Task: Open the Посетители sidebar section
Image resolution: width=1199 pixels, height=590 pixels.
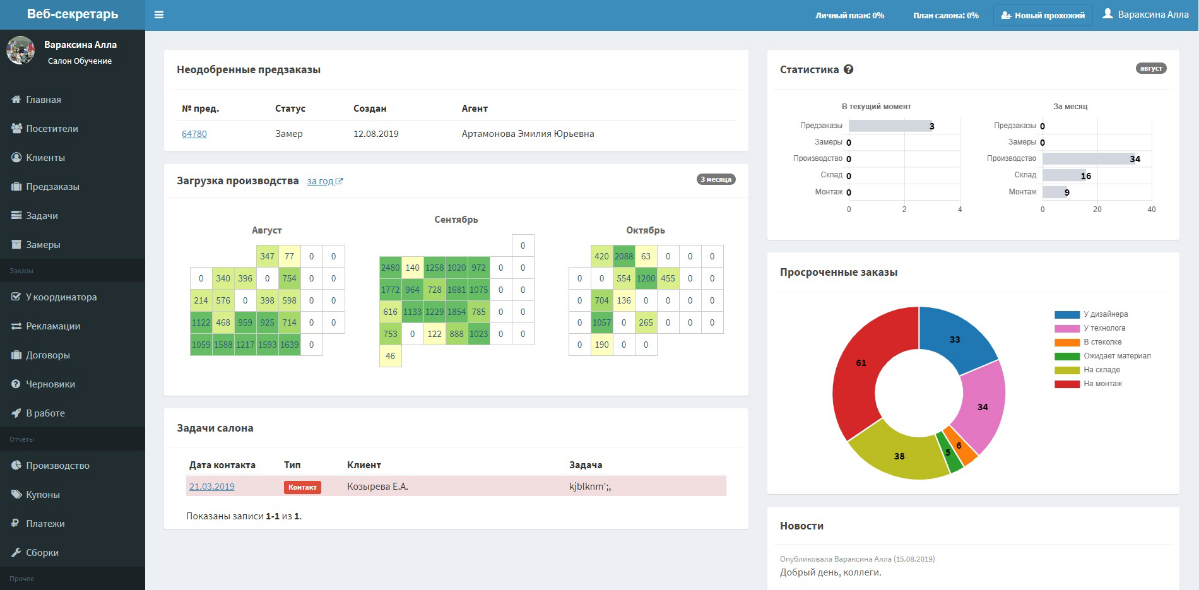Action: (x=51, y=129)
